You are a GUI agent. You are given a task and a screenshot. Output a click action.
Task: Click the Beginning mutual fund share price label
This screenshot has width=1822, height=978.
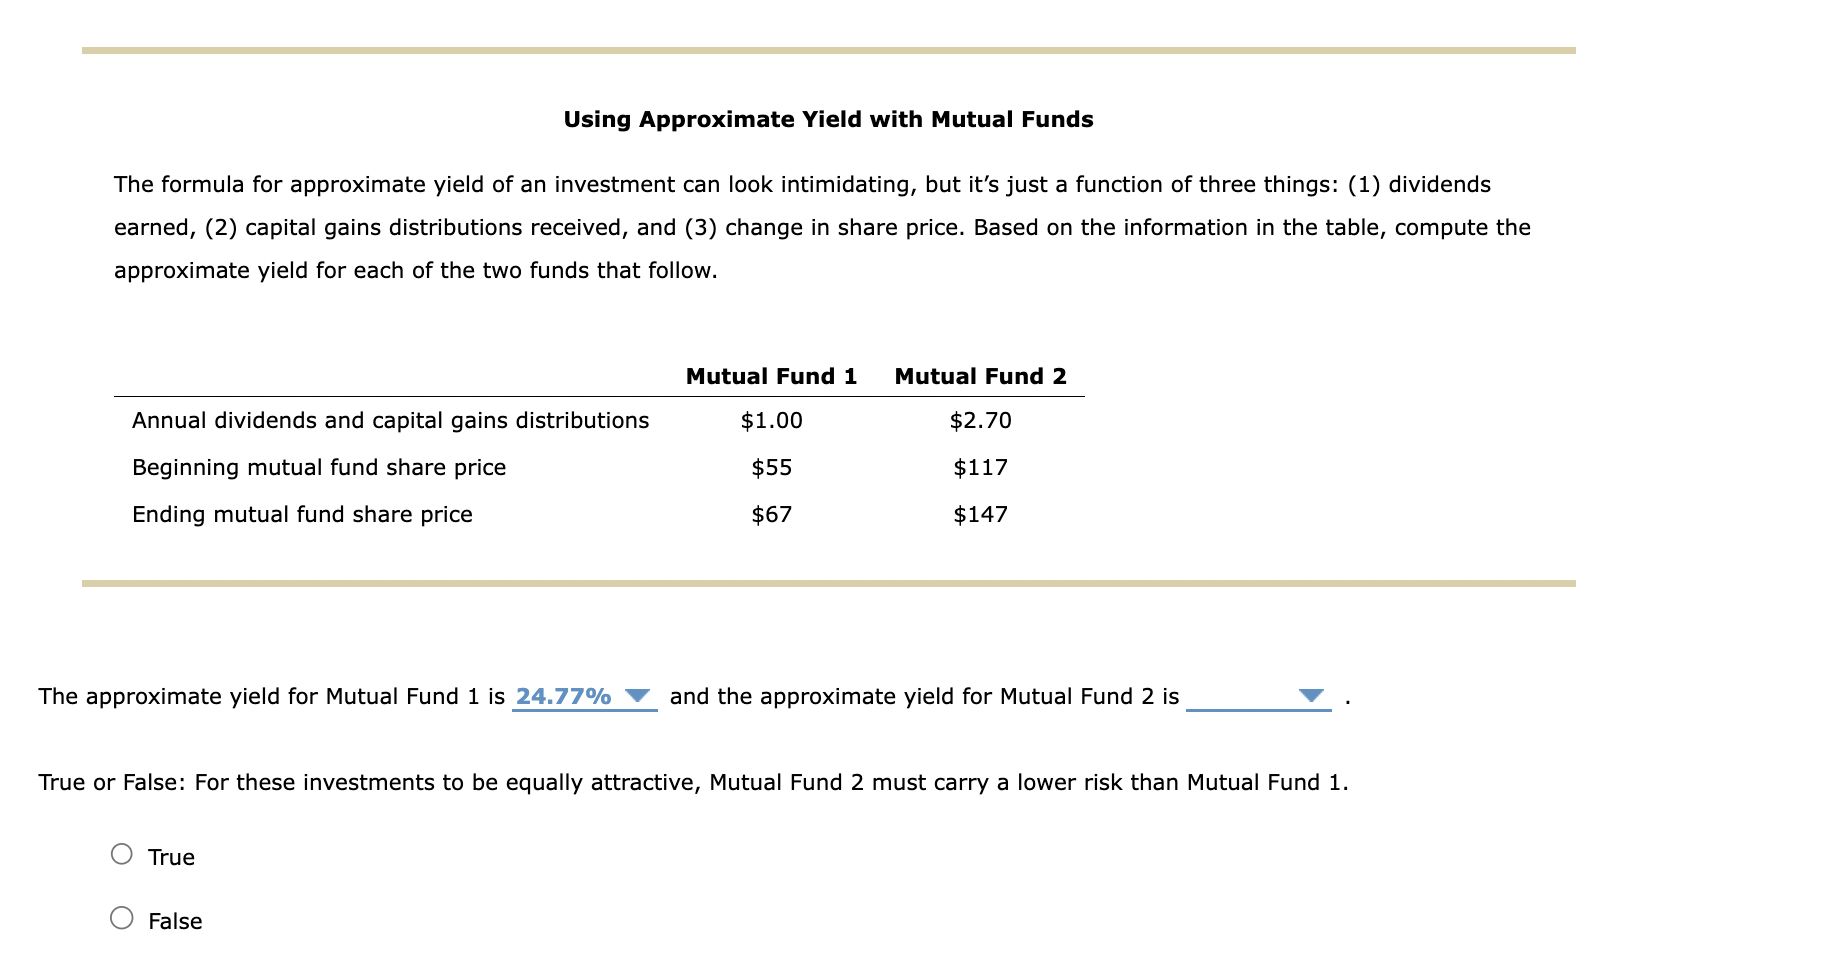(319, 467)
